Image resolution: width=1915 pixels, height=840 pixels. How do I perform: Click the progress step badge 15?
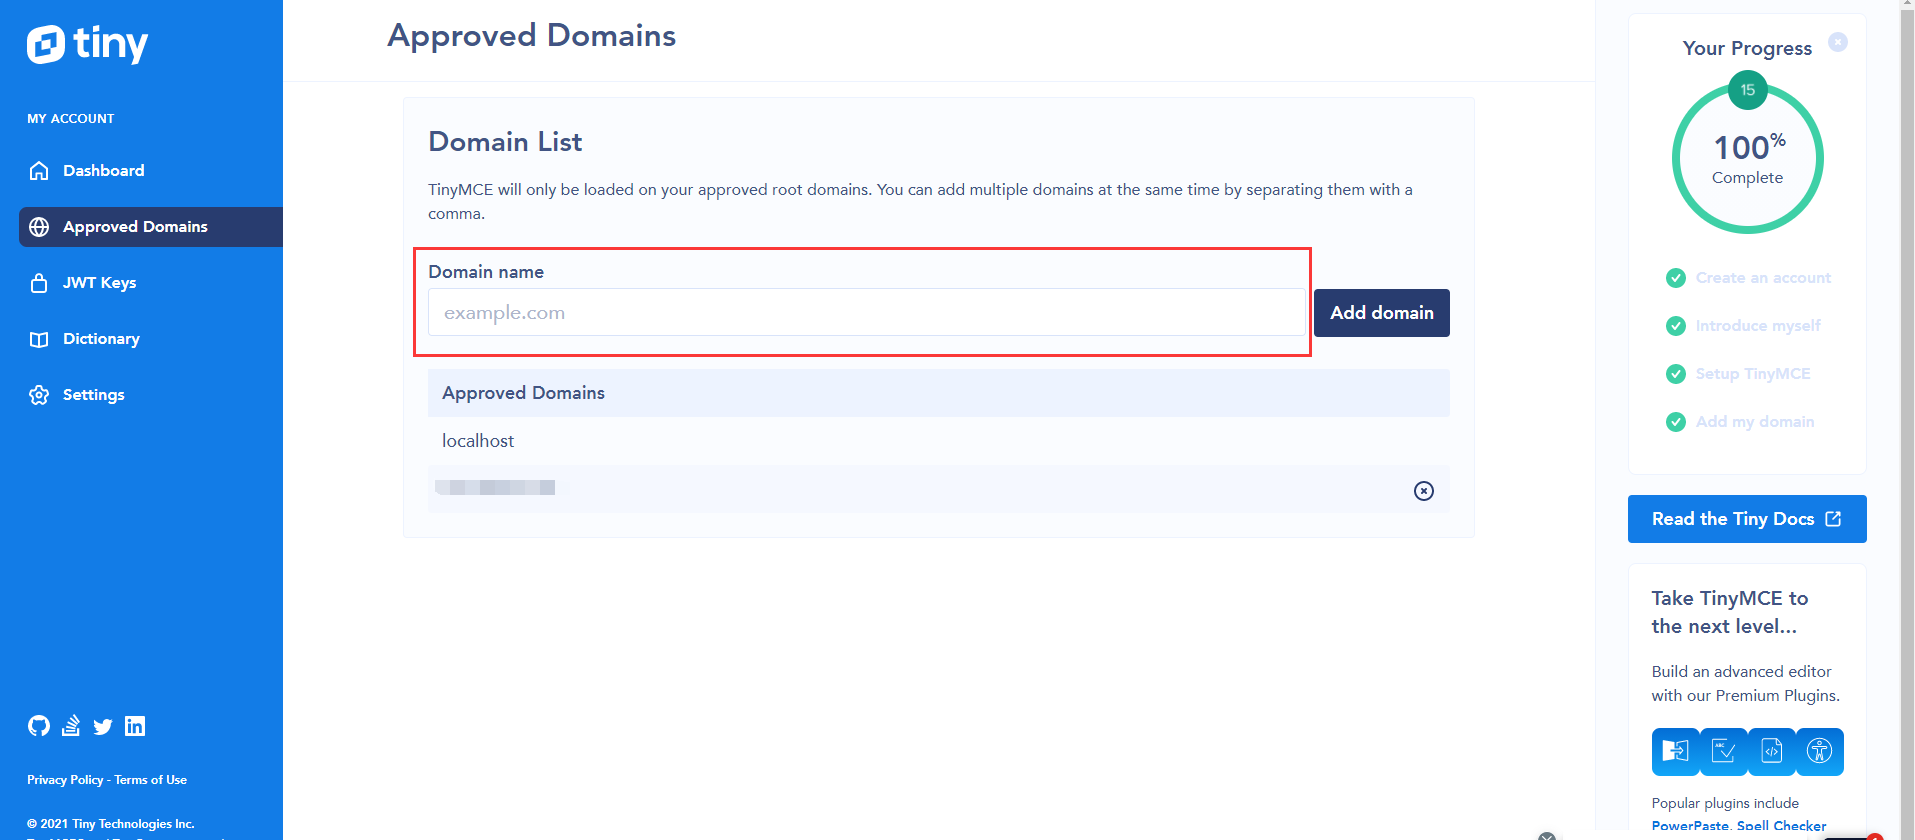[1748, 90]
